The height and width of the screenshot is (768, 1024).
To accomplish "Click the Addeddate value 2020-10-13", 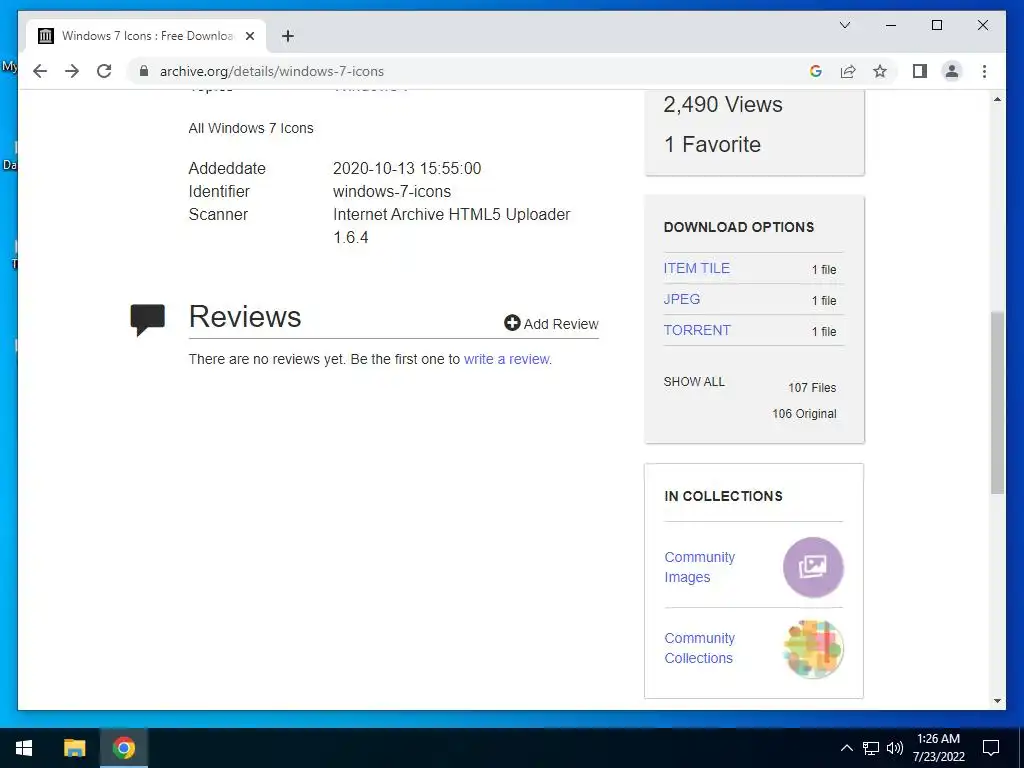I will [407, 168].
